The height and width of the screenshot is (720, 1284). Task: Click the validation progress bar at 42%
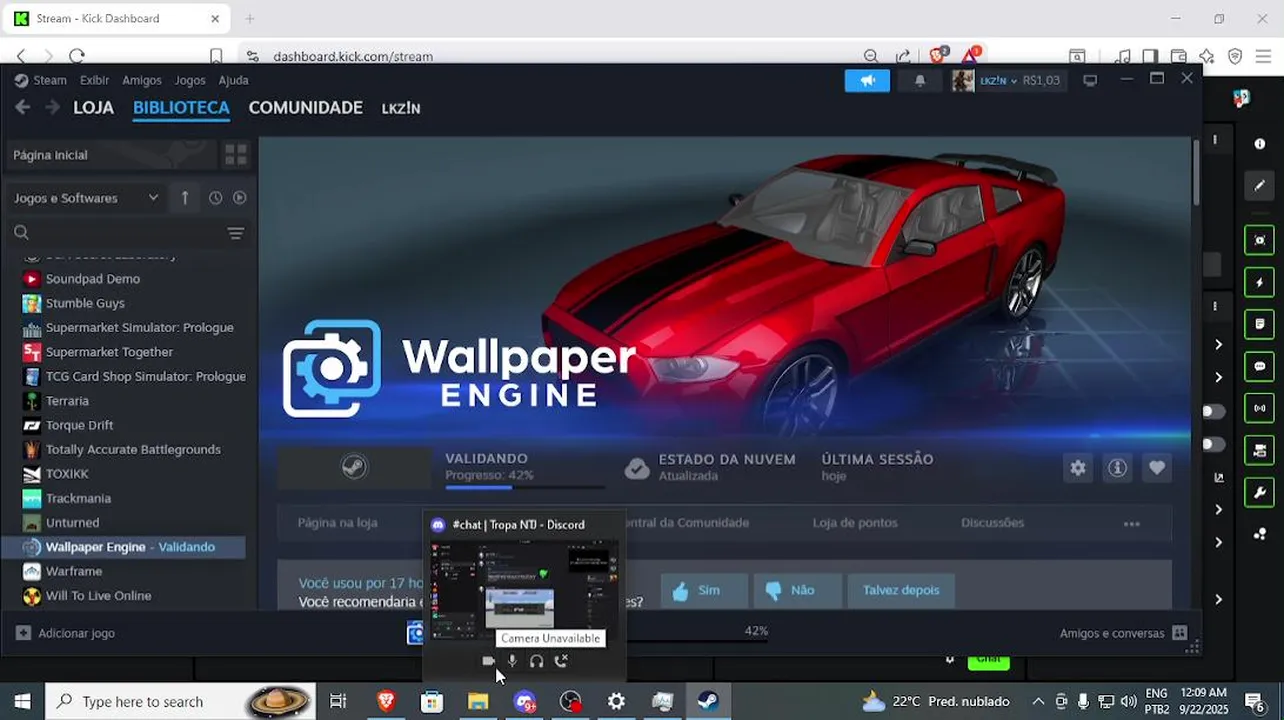(x=525, y=487)
